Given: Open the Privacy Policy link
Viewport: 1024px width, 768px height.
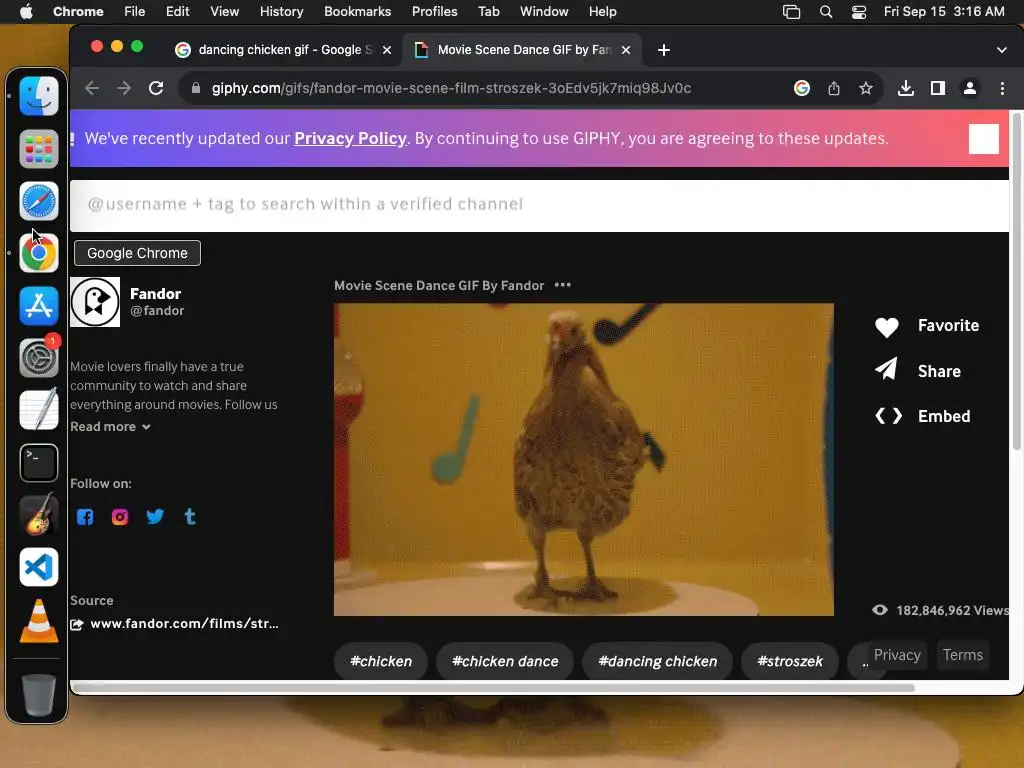Looking at the screenshot, I should (350, 138).
